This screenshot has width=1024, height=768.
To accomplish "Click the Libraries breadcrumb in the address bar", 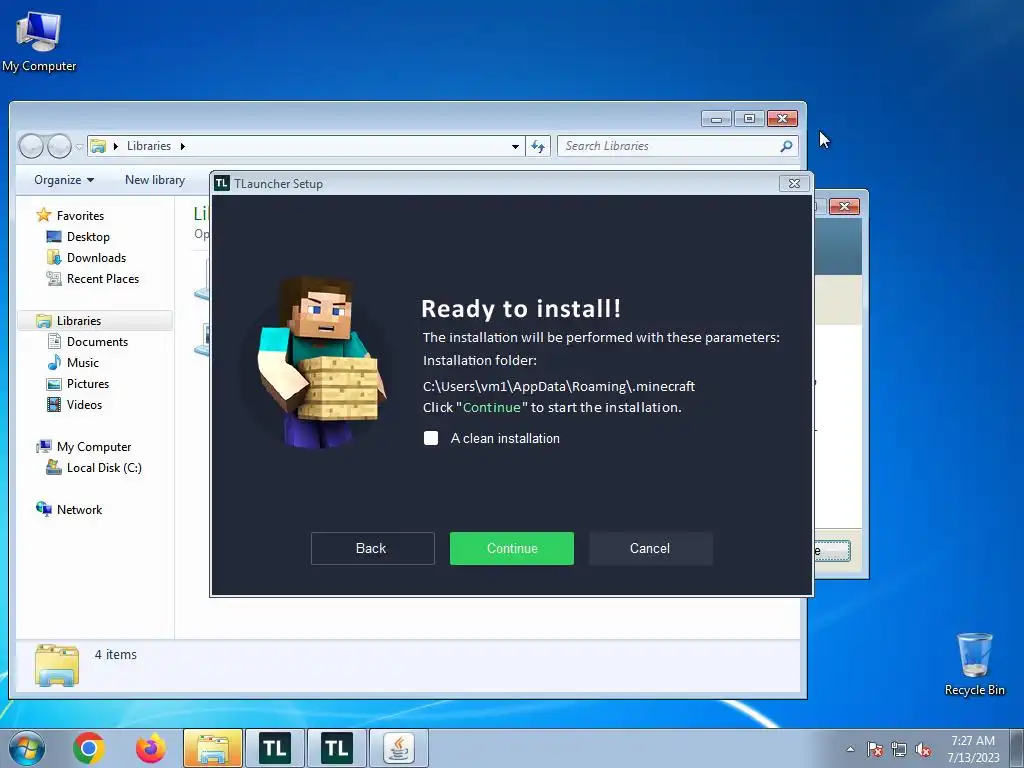I will pyautogui.click(x=149, y=146).
